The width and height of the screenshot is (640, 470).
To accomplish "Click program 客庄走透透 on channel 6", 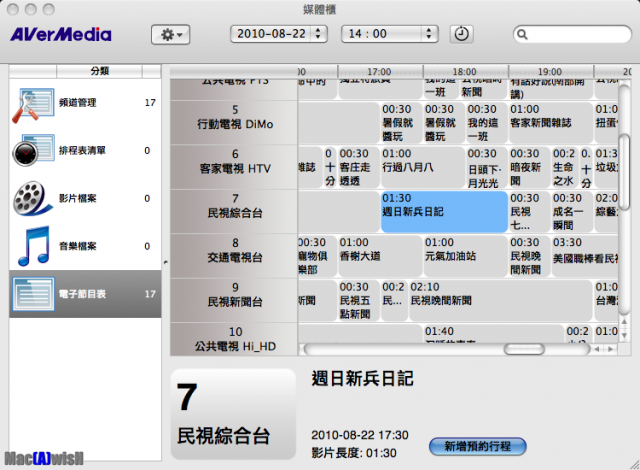I will coord(359,166).
